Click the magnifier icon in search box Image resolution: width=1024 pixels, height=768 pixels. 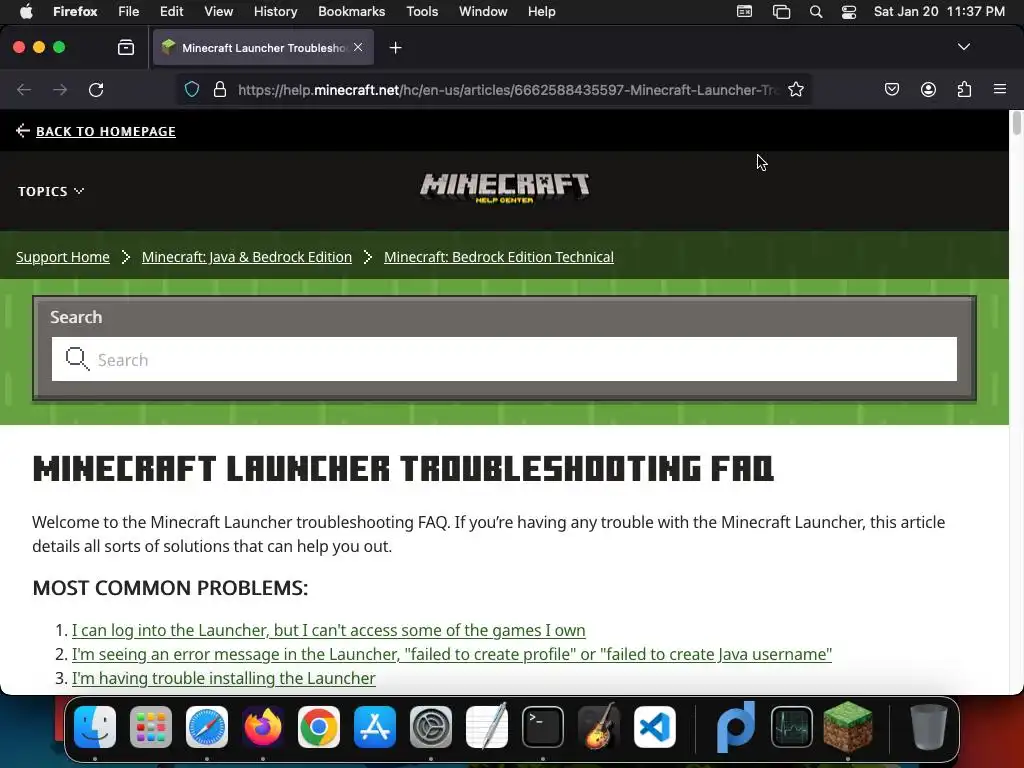(77, 359)
